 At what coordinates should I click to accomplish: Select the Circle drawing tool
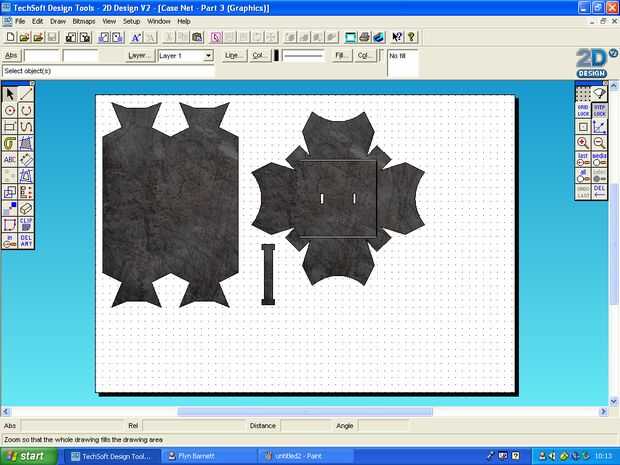[x=10, y=110]
